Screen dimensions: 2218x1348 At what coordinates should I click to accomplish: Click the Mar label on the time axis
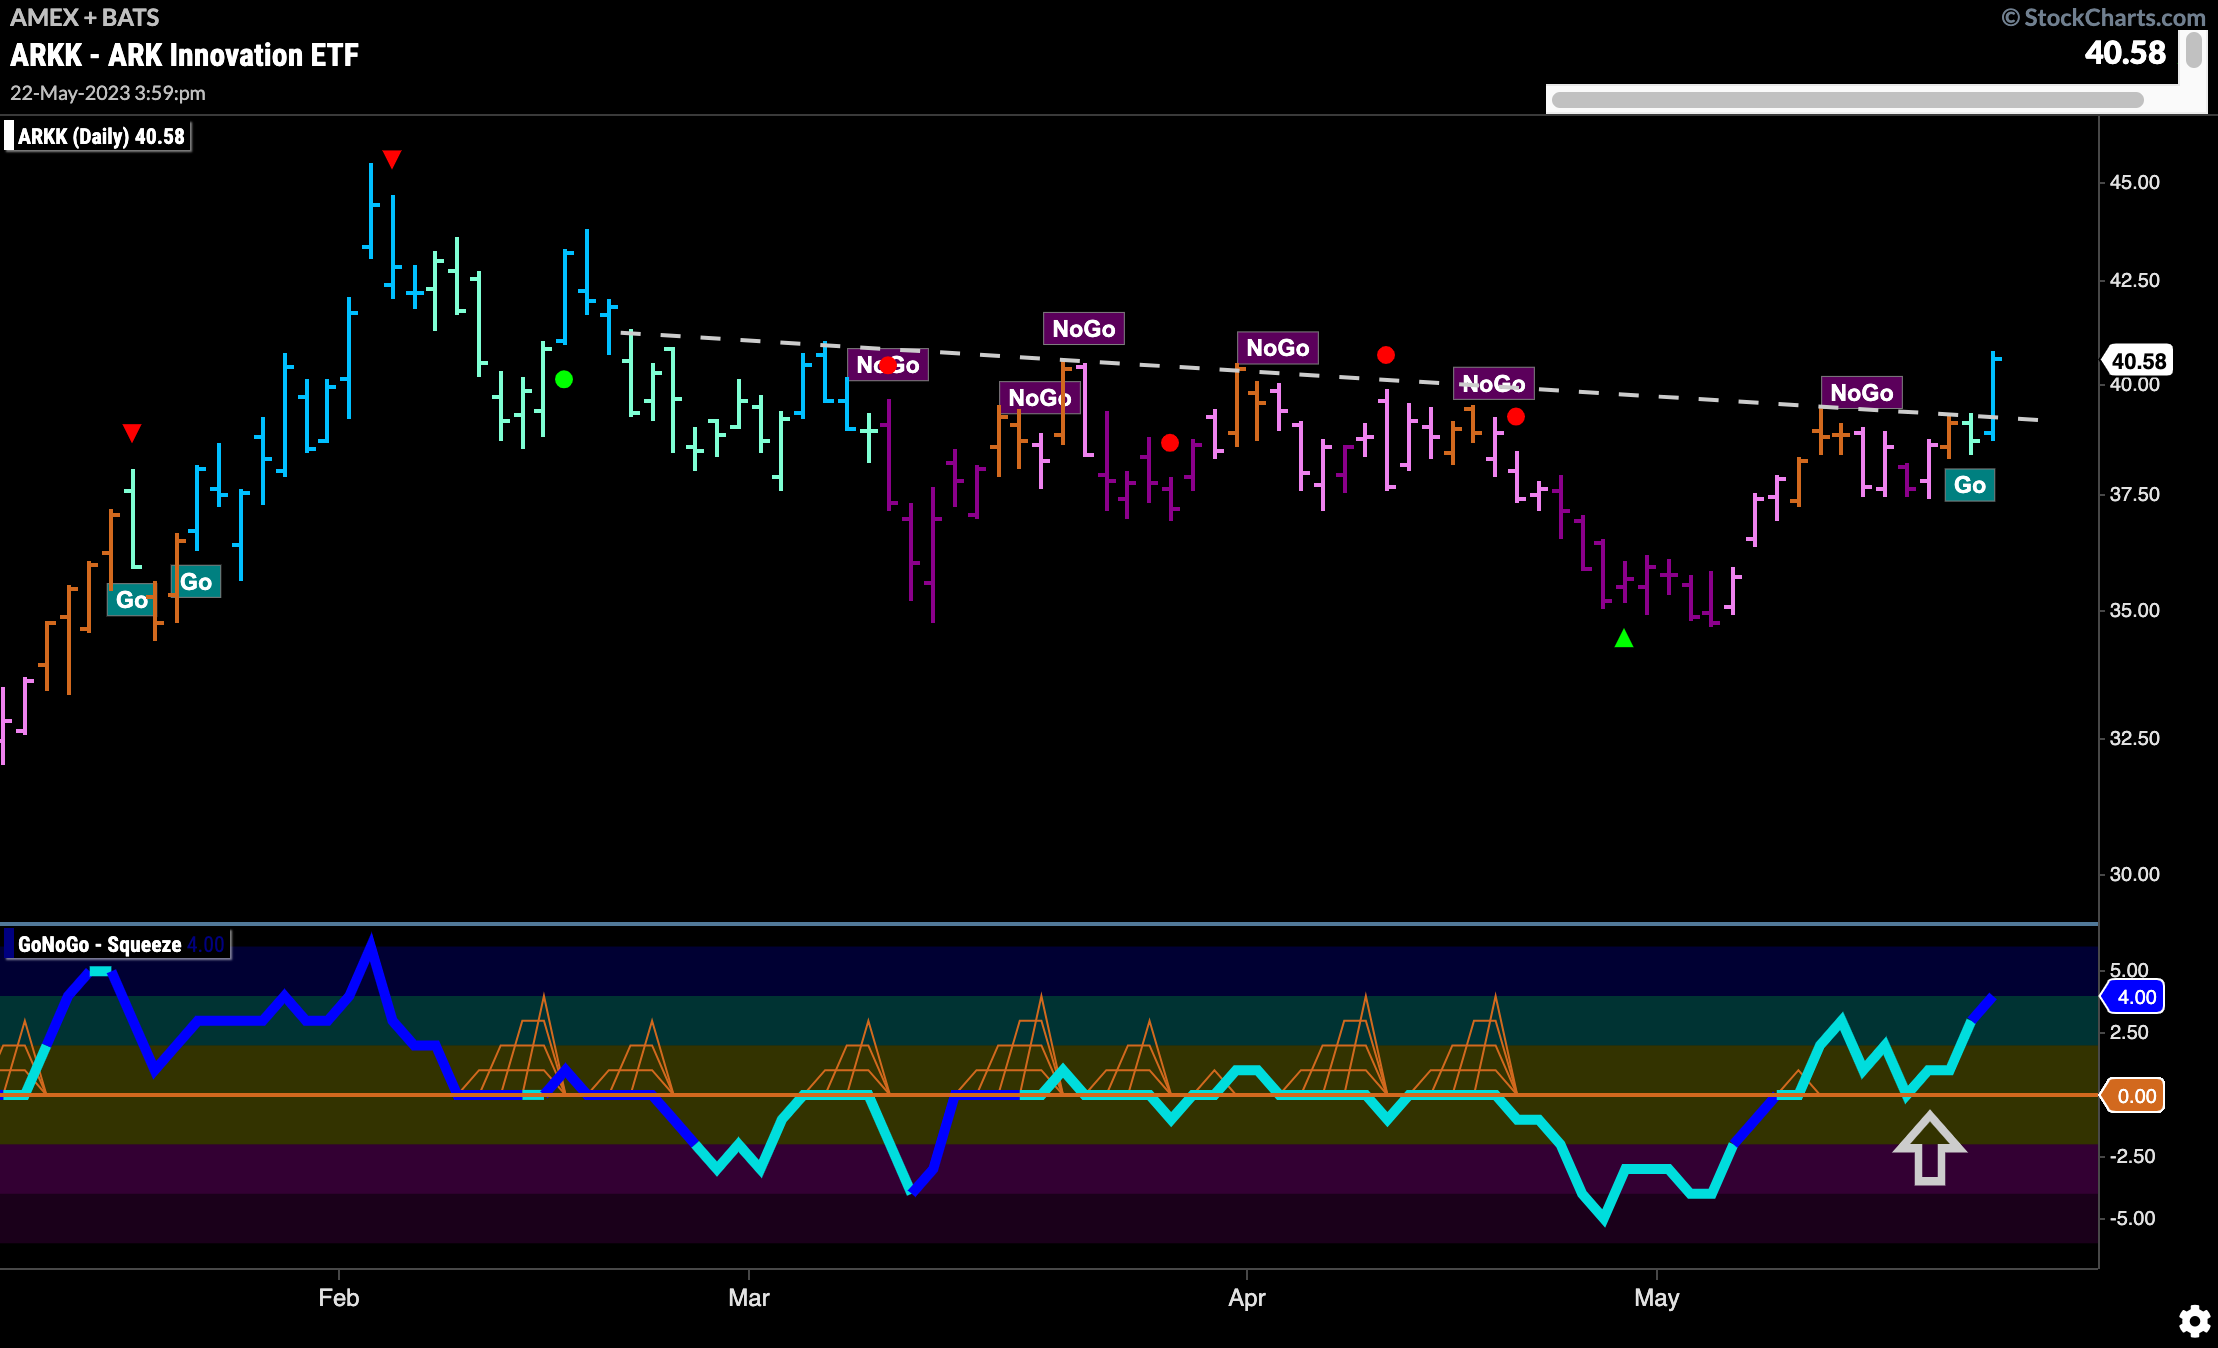point(749,1298)
